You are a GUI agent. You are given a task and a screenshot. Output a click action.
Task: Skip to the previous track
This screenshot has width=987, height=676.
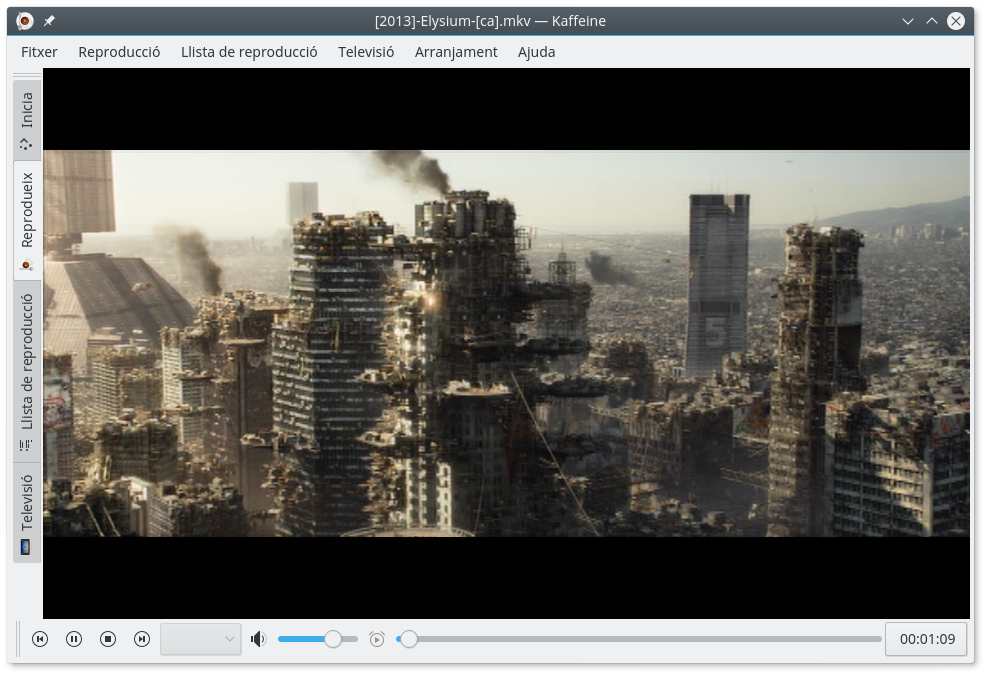(40, 639)
